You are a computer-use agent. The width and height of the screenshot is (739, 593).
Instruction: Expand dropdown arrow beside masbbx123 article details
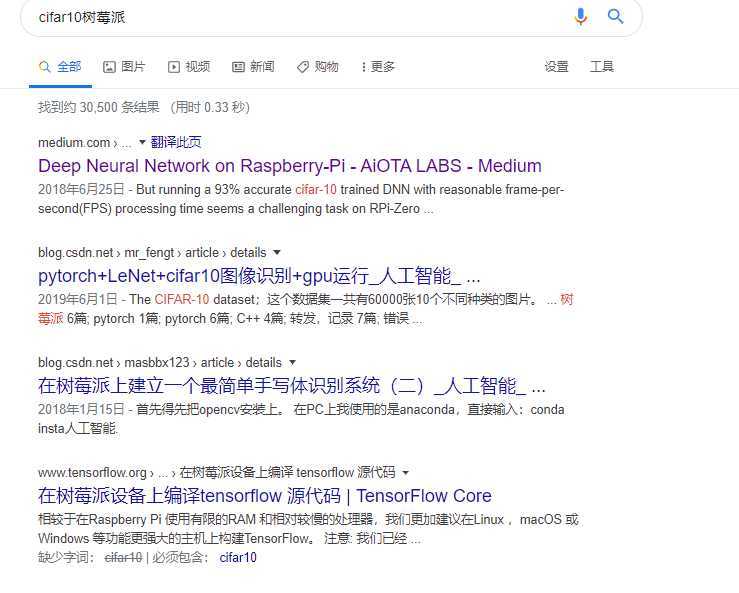292,362
